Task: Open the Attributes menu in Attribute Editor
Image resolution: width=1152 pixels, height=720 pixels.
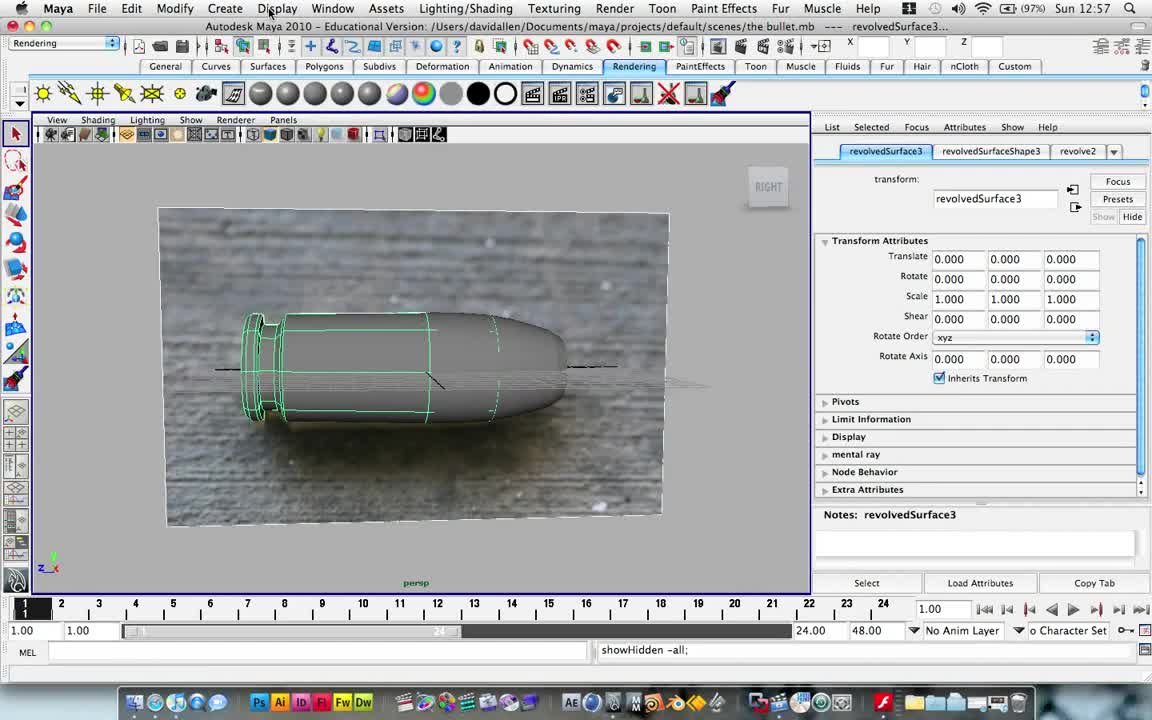Action: pos(964,127)
